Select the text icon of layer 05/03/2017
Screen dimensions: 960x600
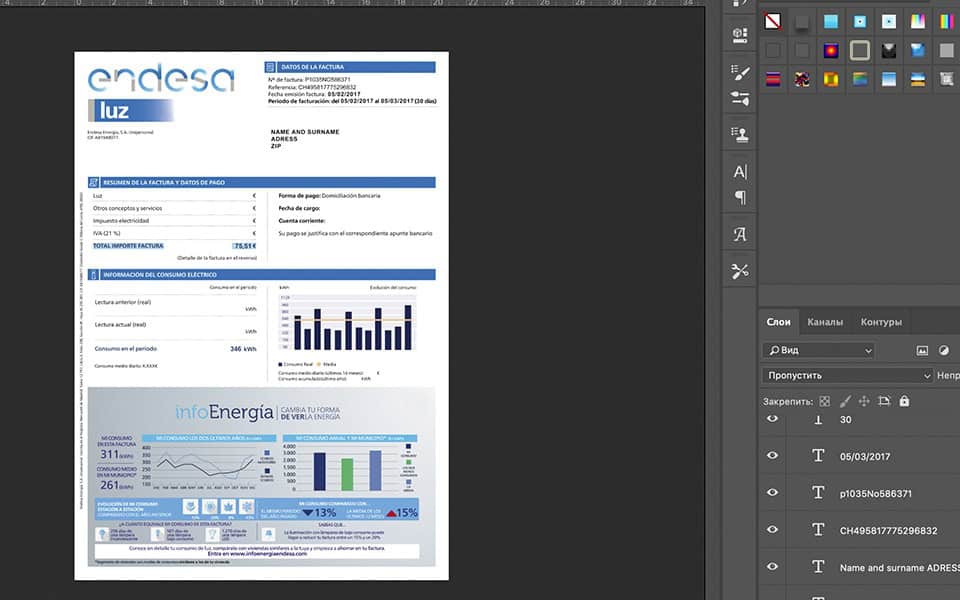click(818, 456)
